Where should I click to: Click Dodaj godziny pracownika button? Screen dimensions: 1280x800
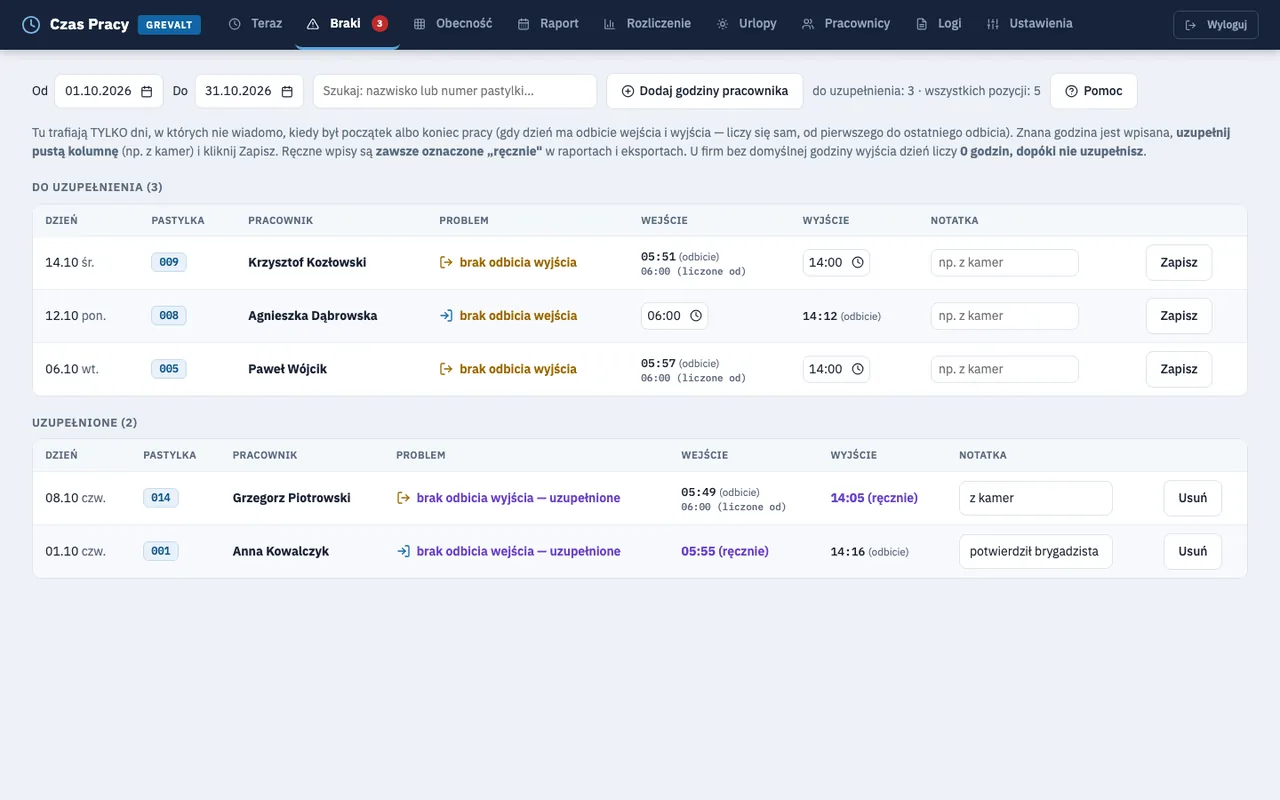click(x=705, y=91)
